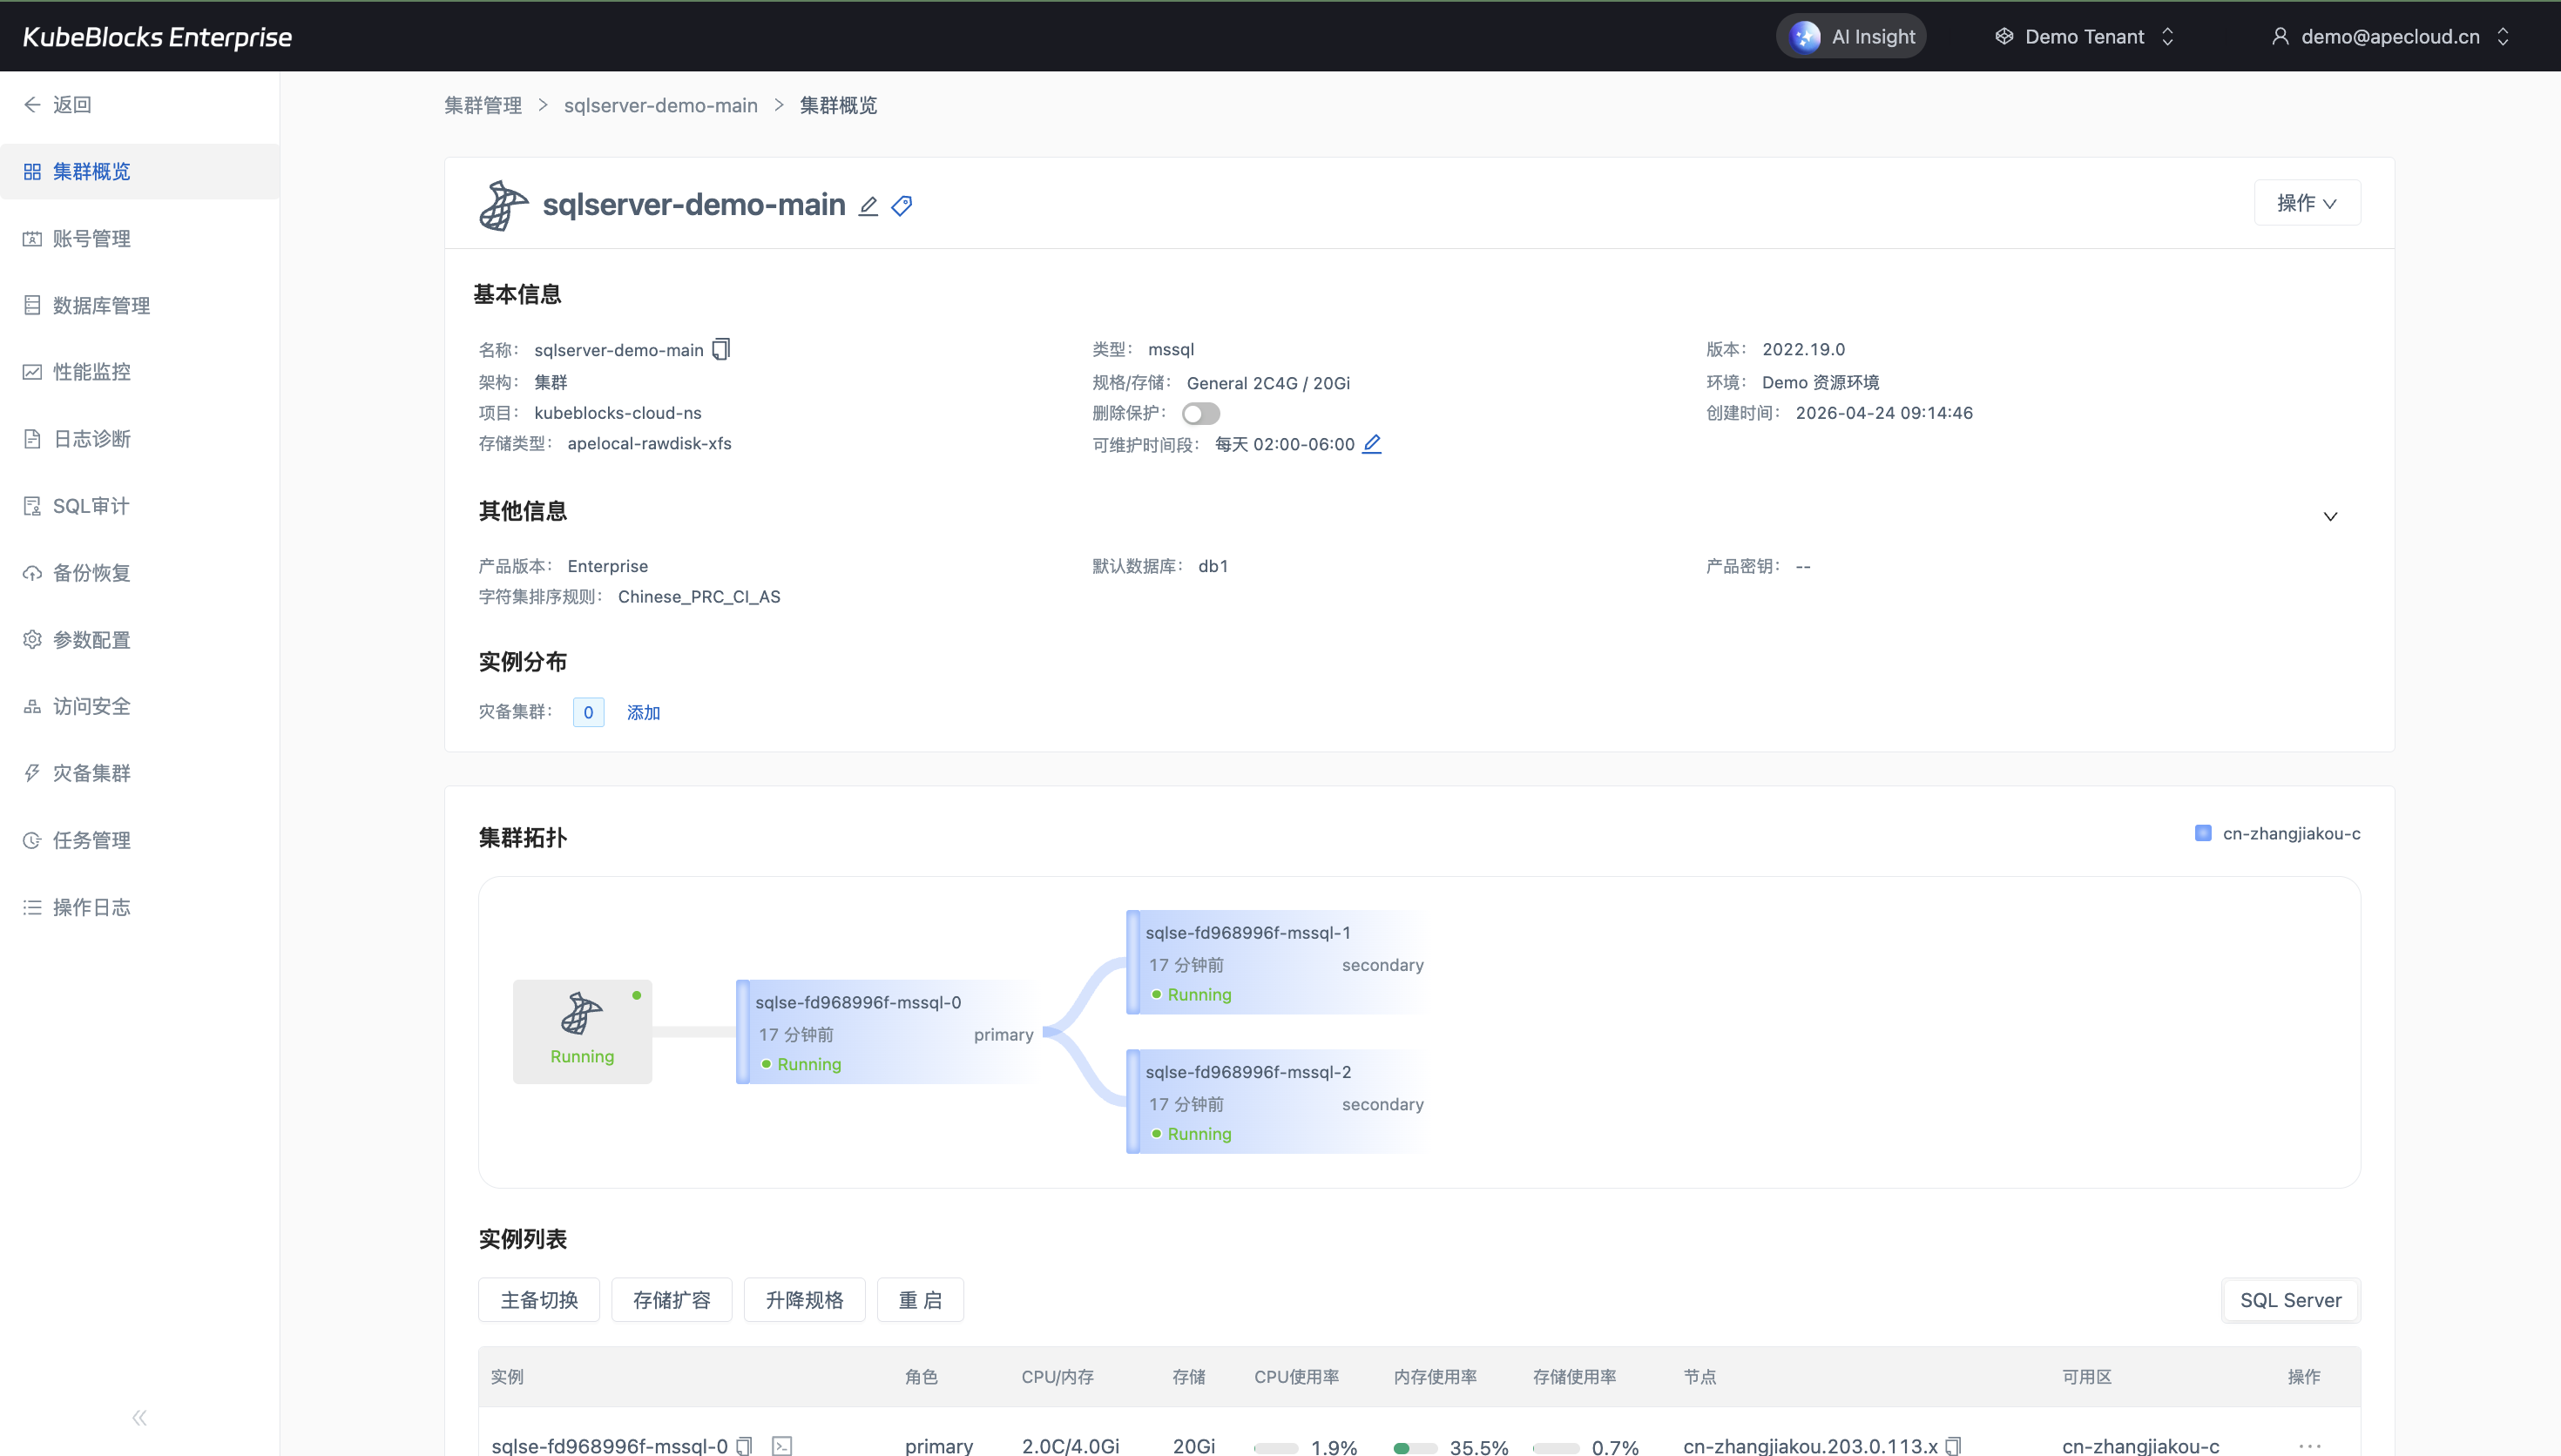2561x1456 pixels.
Task: Collapse the left sidebar with double-chevron icon
Action: [x=139, y=1417]
